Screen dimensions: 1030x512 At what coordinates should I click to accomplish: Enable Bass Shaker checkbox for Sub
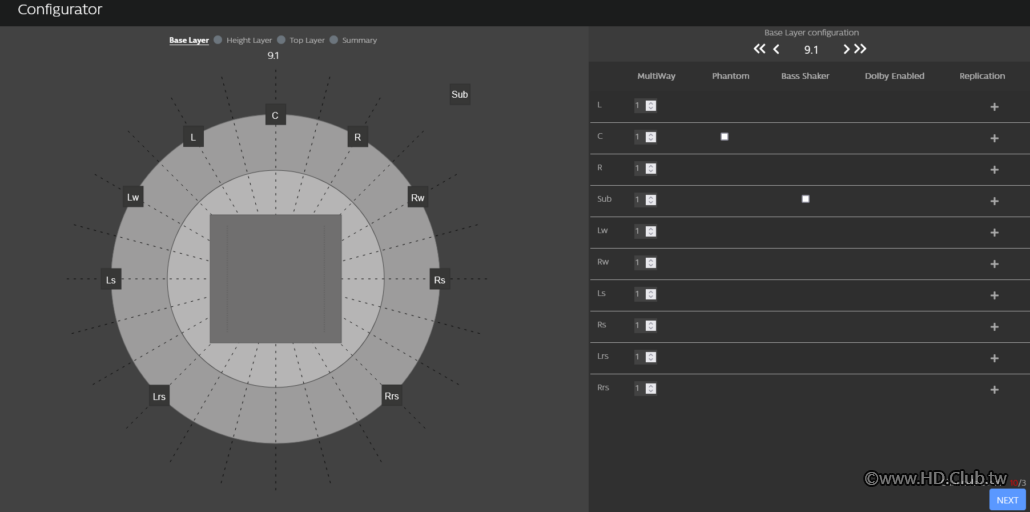click(x=805, y=199)
